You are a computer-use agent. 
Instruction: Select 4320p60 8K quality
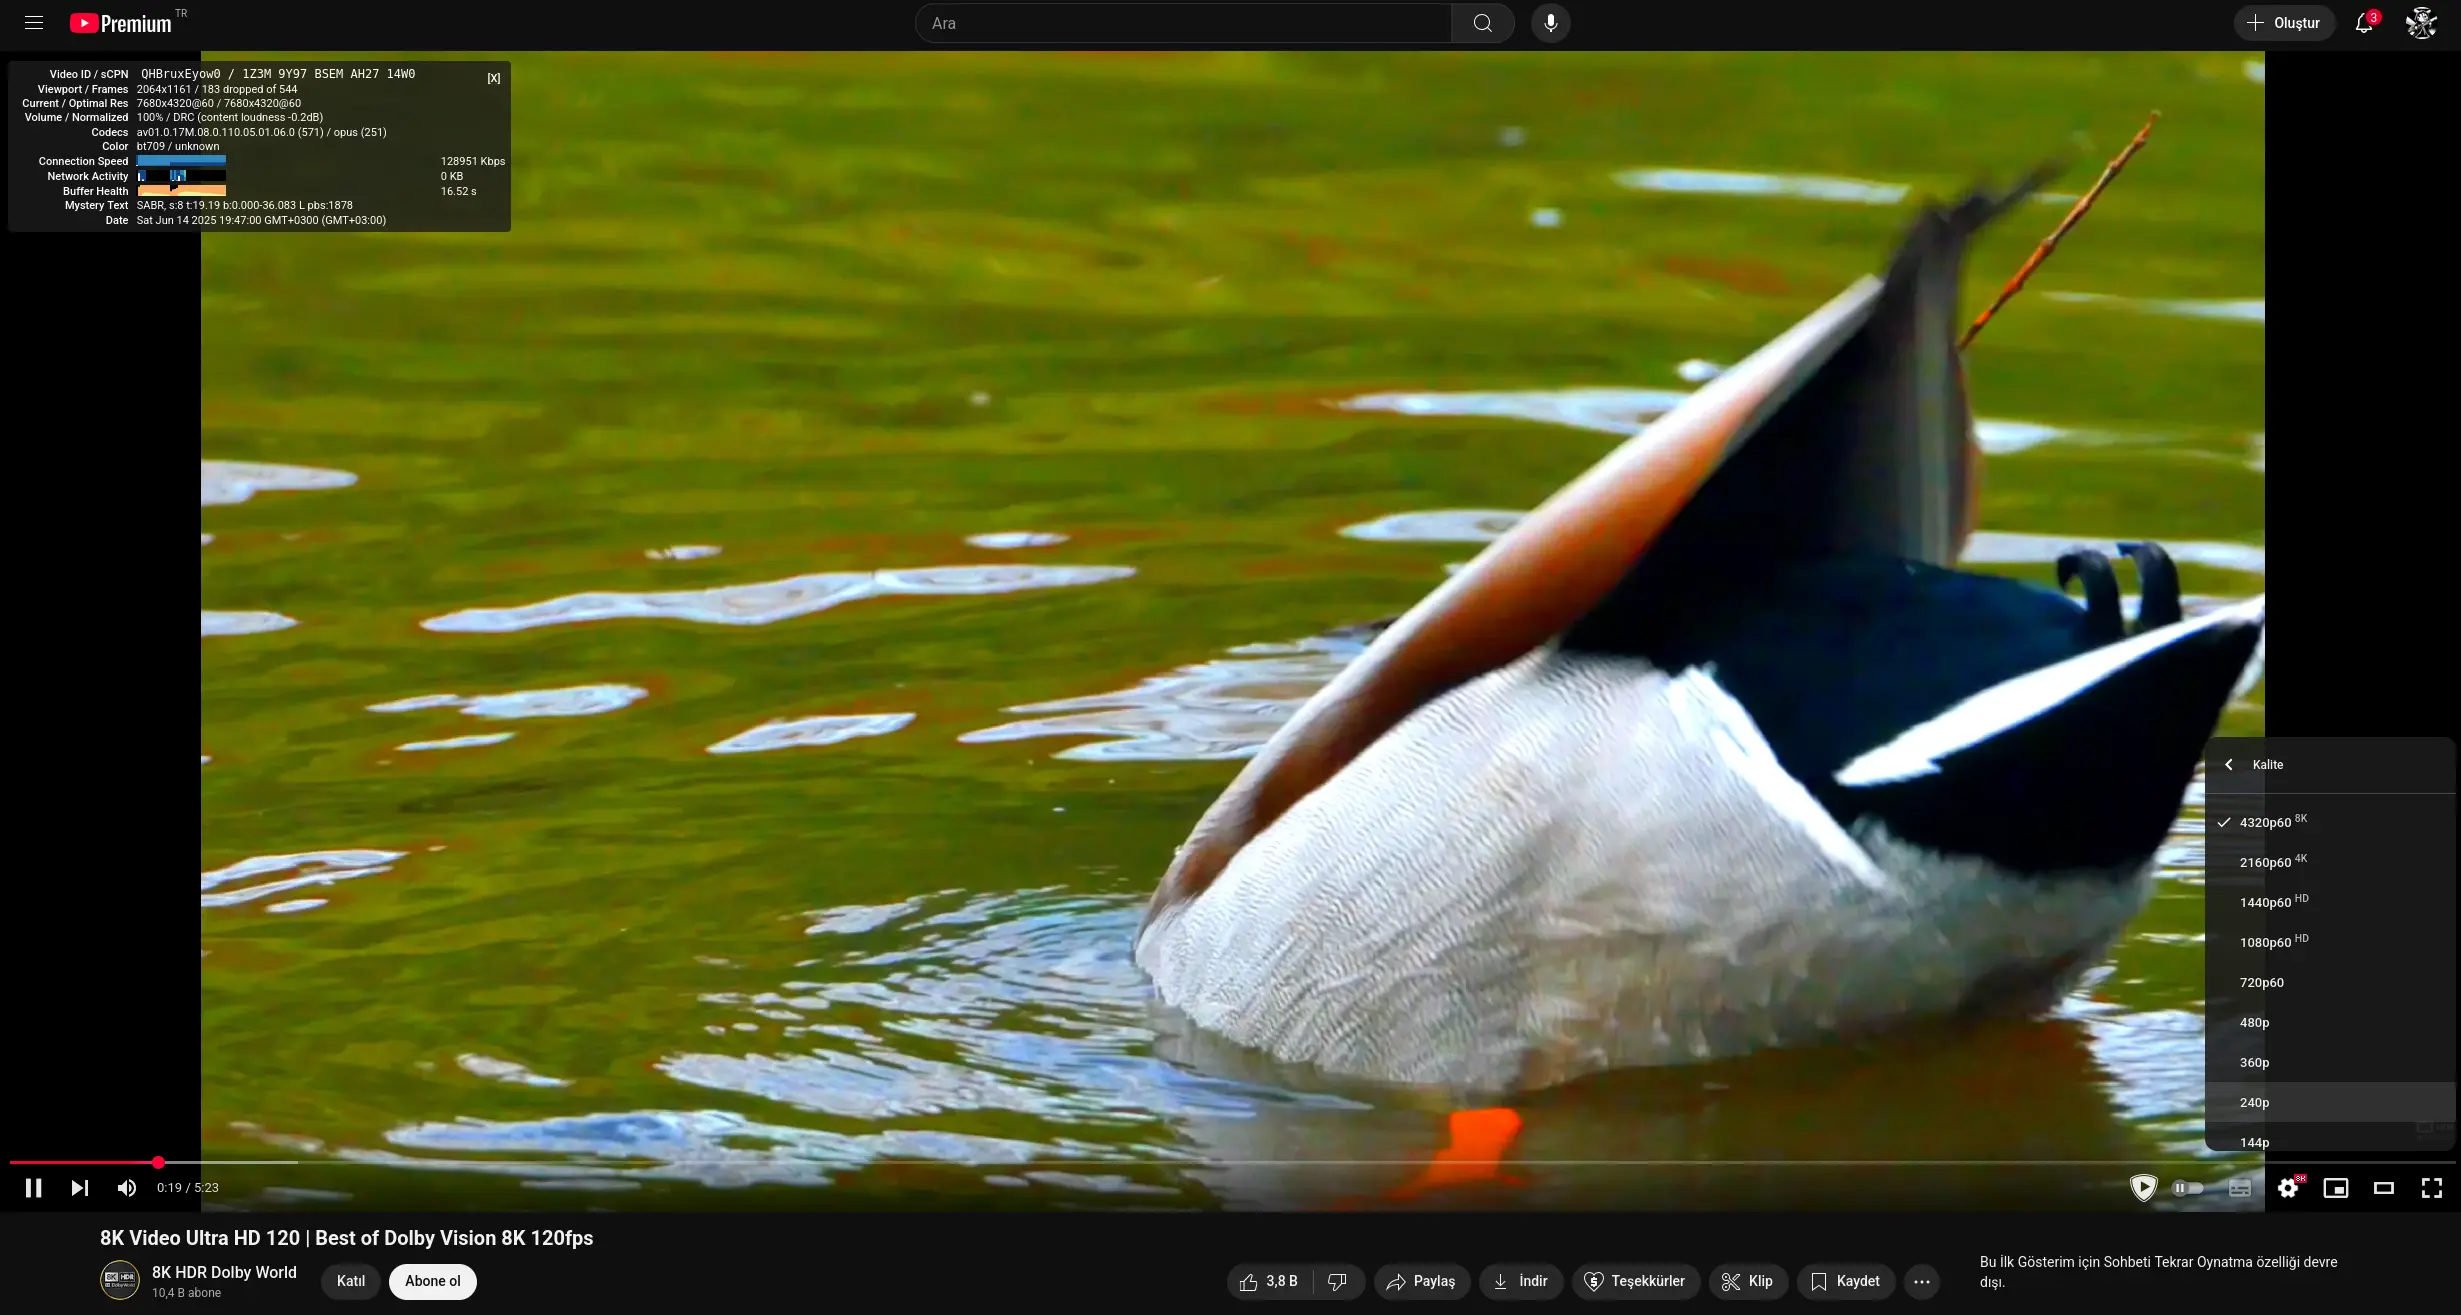point(2330,822)
